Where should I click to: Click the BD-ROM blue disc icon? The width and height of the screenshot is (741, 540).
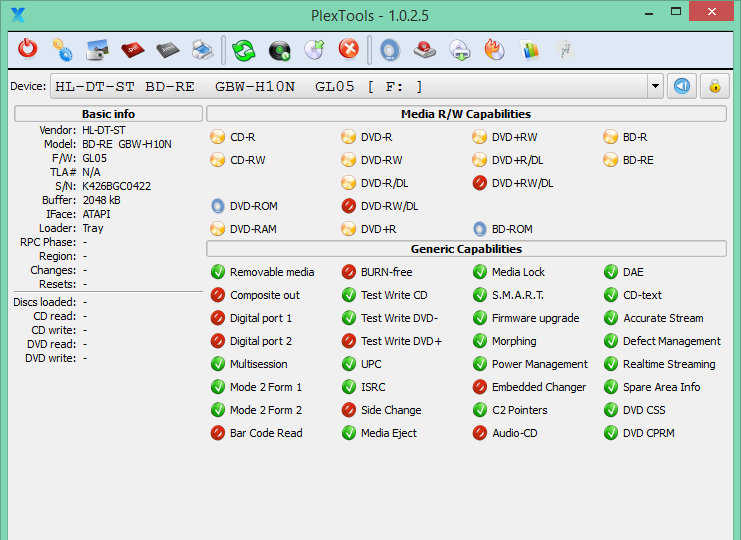pos(479,229)
